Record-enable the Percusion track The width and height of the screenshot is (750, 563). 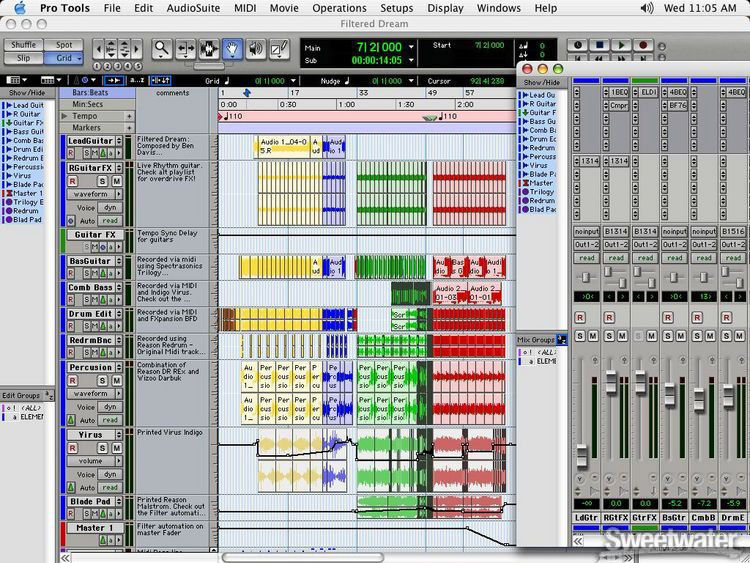pos(72,381)
